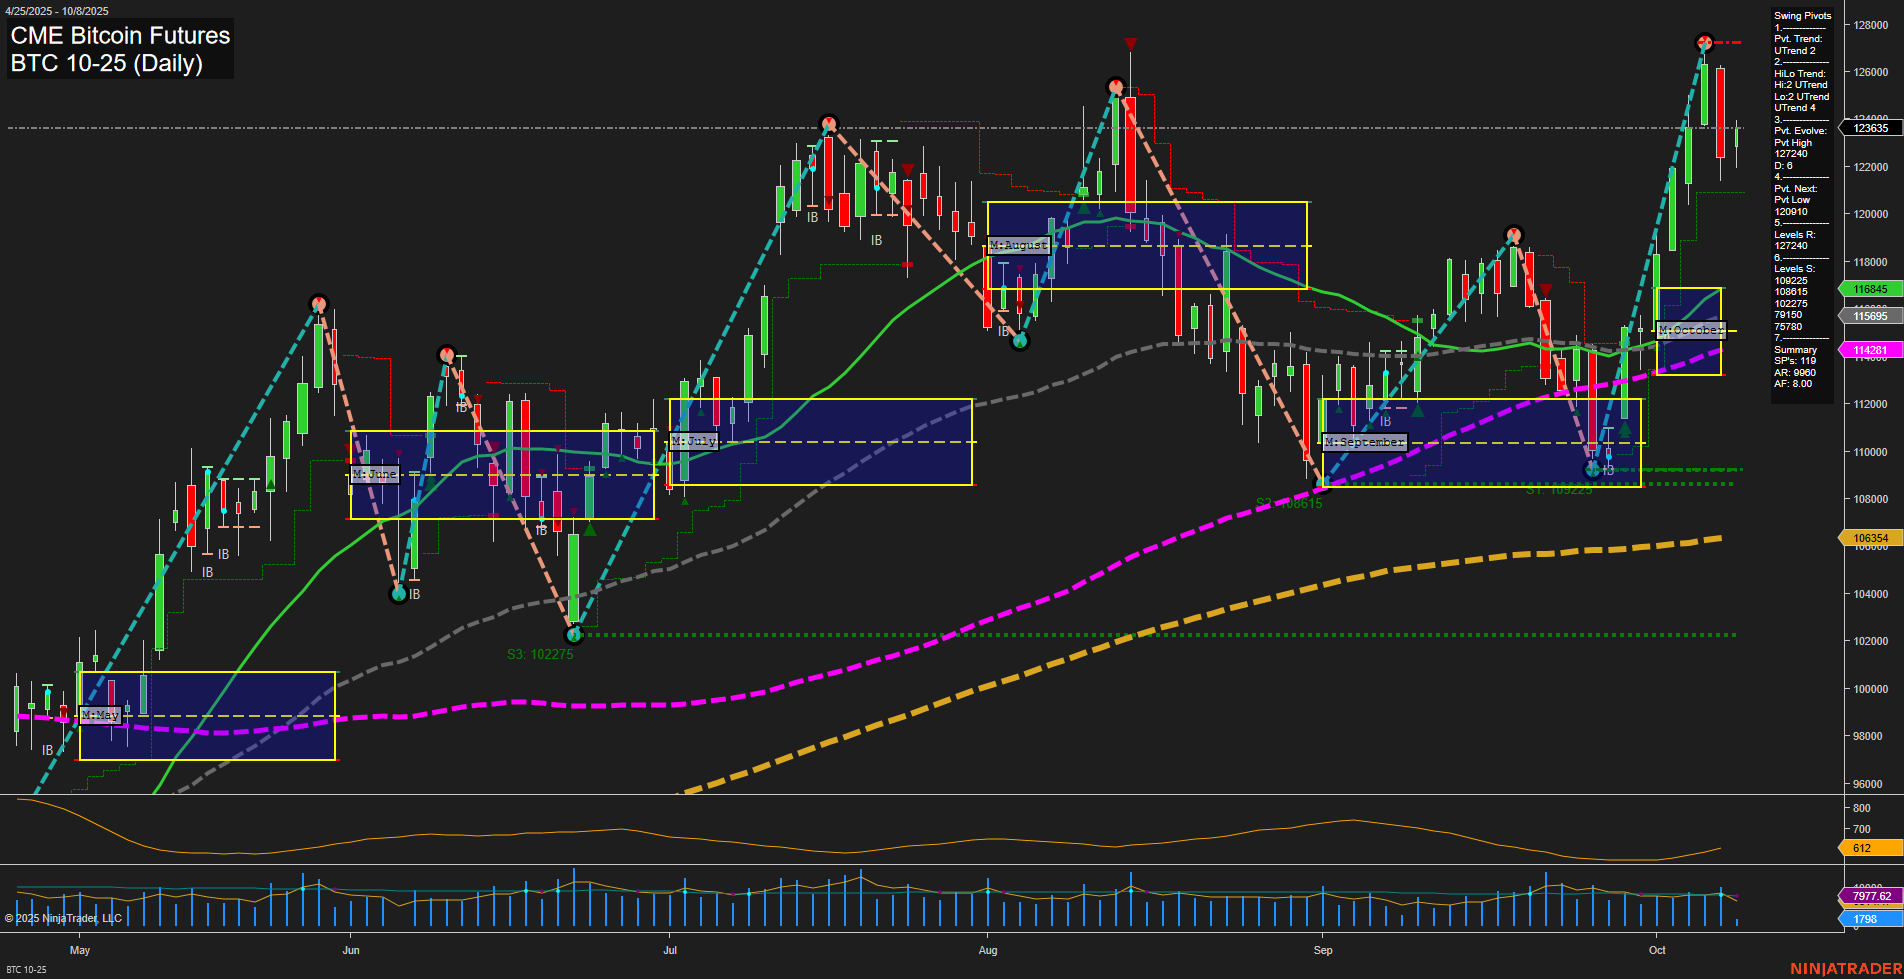Click the mid-July swing high pivot circle
The height and width of the screenshot is (979, 1904).
[x=828, y=124]
